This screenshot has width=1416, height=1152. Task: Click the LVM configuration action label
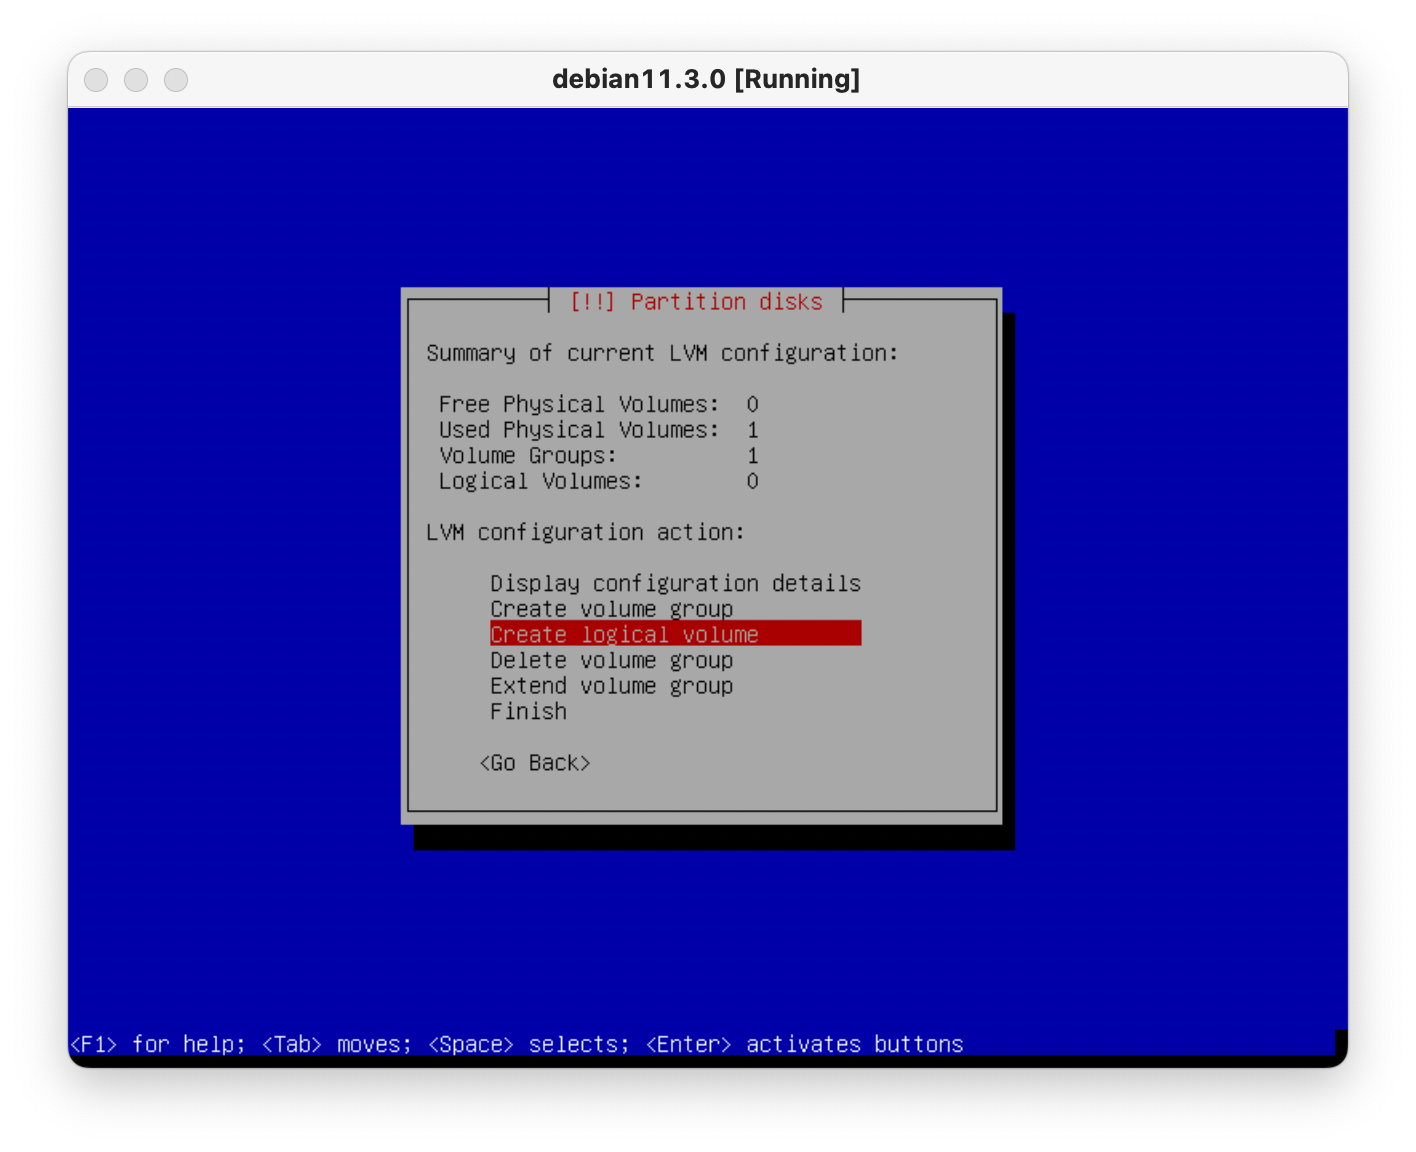click(585, 532)
